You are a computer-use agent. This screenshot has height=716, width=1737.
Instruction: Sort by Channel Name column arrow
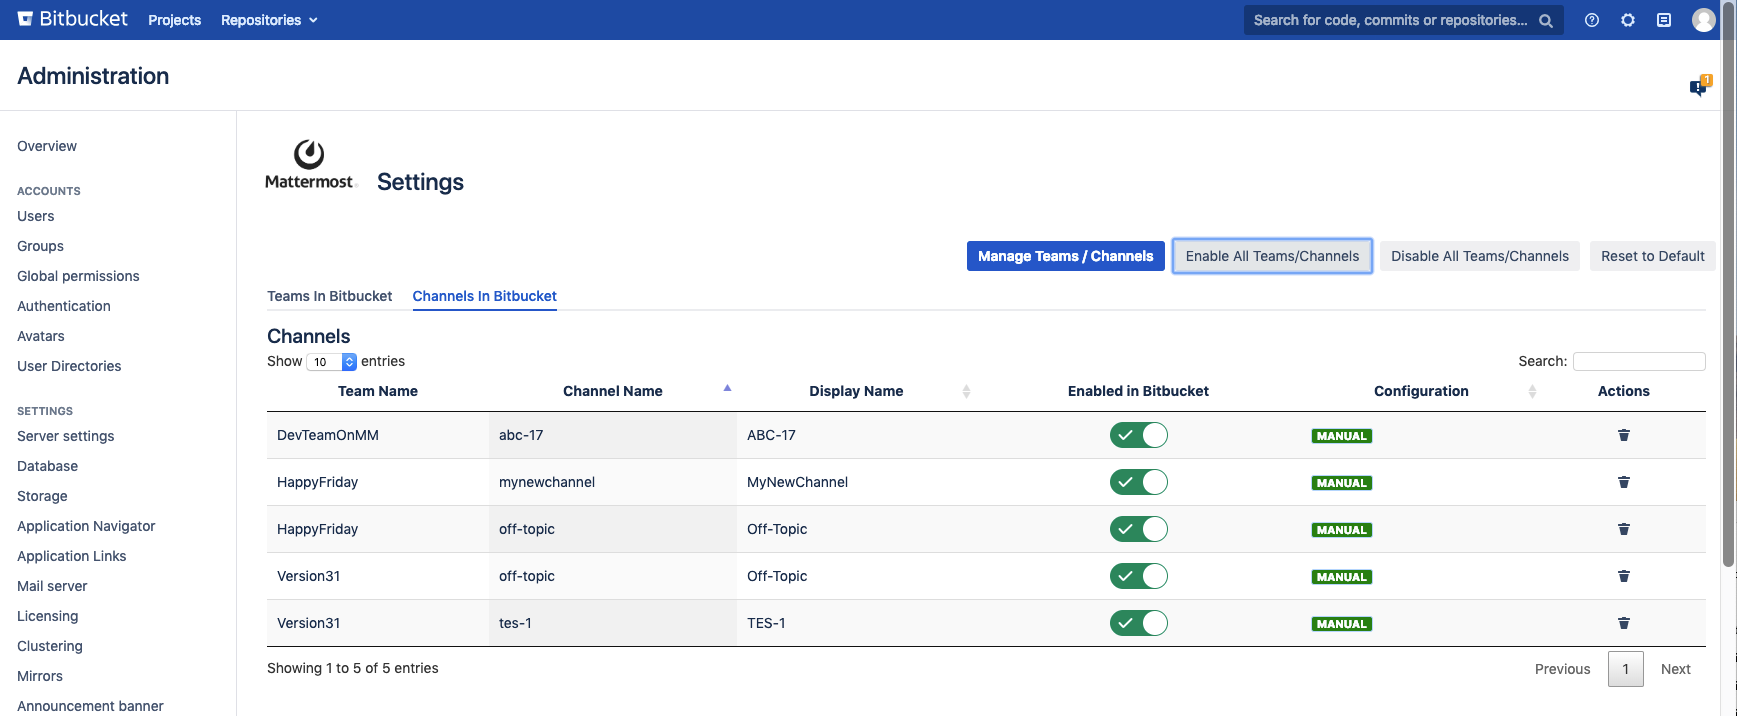(x=727, y=389)
